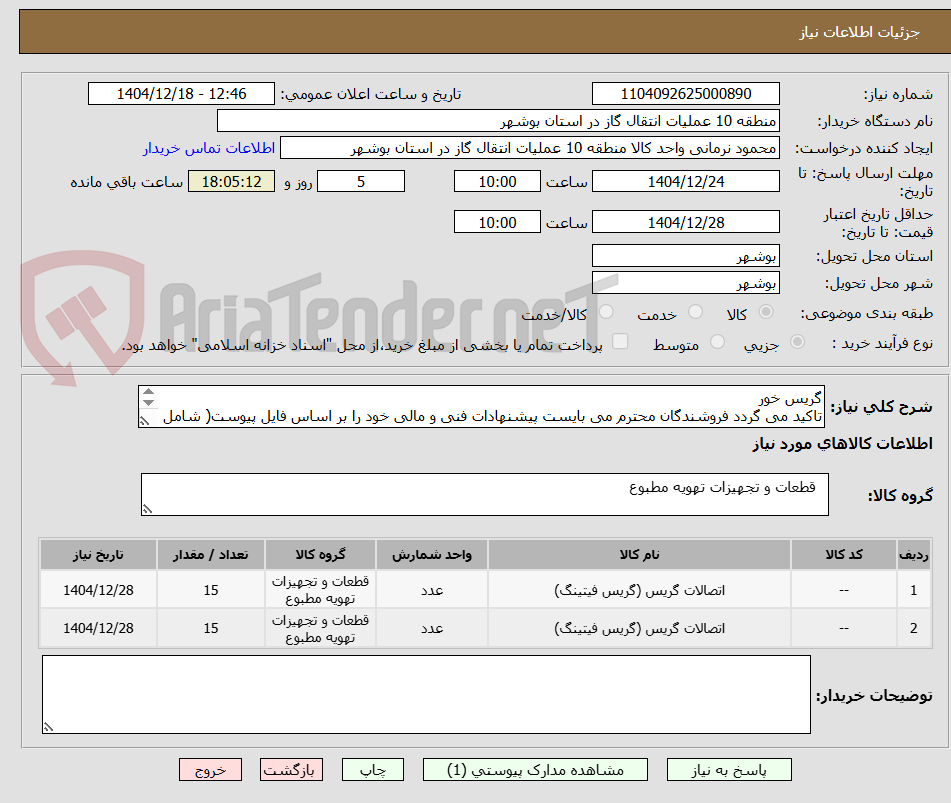Click the delivery city field بوشهر
Viewport: 951px width, 803px height.
point(685,283)
